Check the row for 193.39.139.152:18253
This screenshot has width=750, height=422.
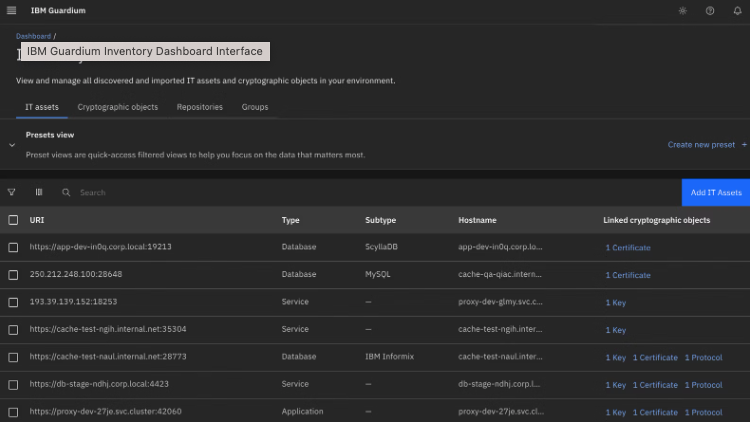pos(13,302)
